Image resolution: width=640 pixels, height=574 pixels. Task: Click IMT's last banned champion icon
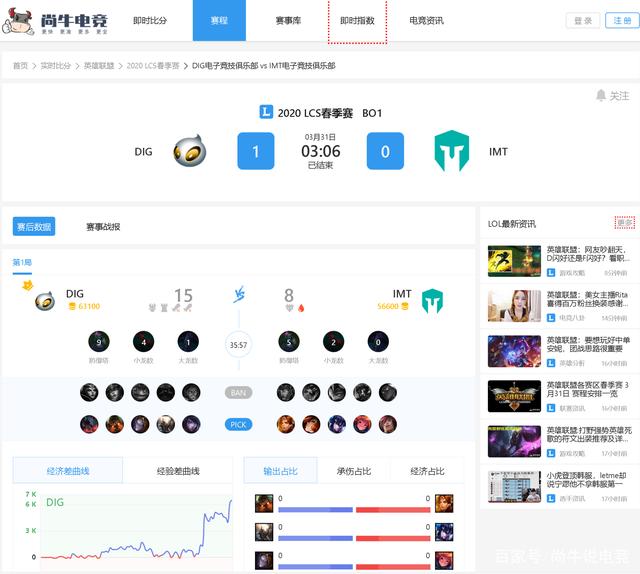click(x=388, y=393)
